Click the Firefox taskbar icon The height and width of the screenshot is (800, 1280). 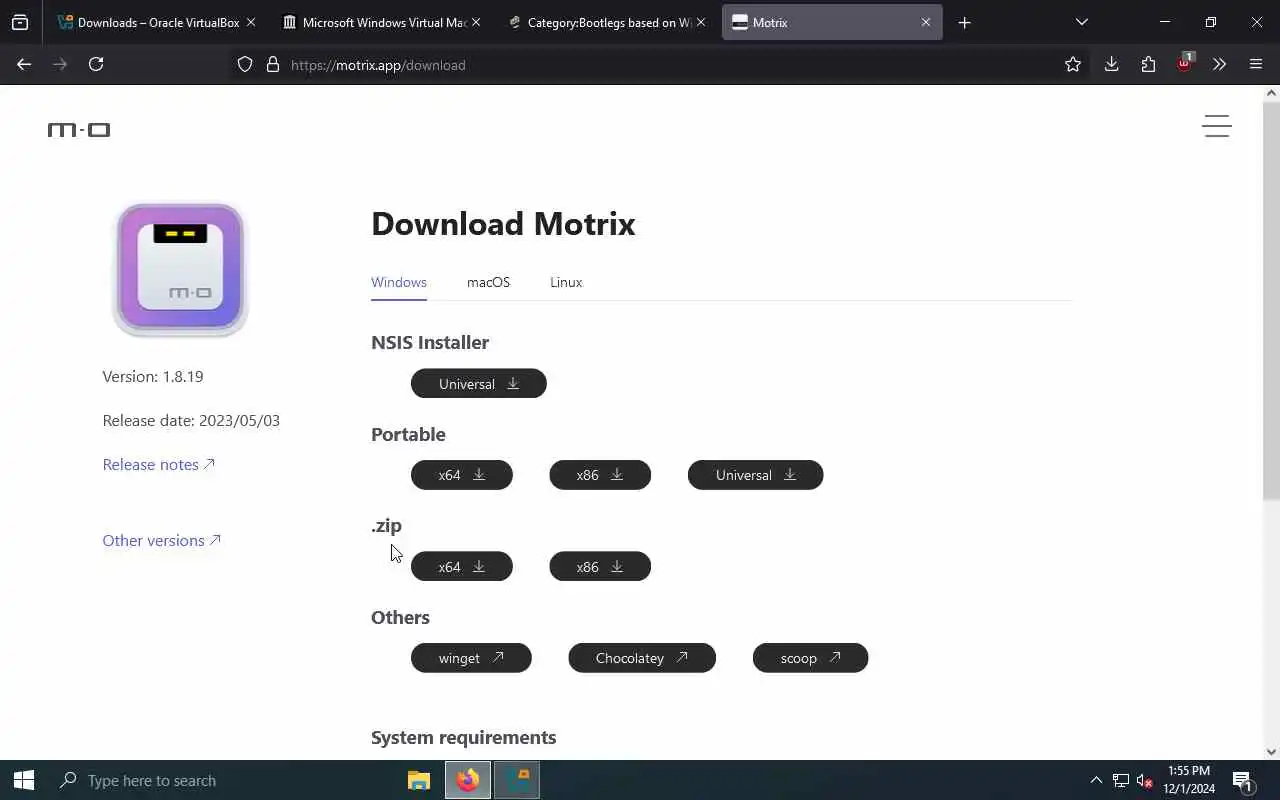467,780
